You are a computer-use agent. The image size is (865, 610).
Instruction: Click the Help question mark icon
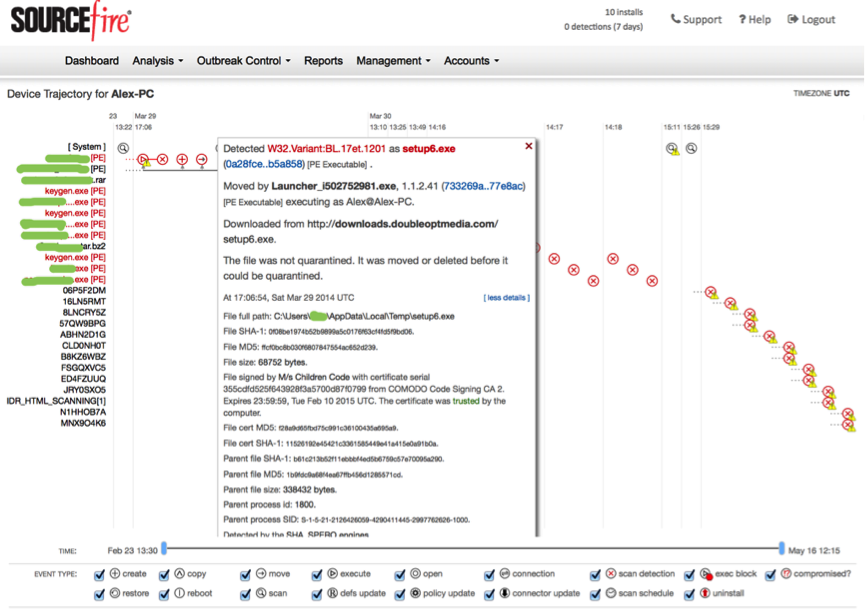(x=743, y=19)
